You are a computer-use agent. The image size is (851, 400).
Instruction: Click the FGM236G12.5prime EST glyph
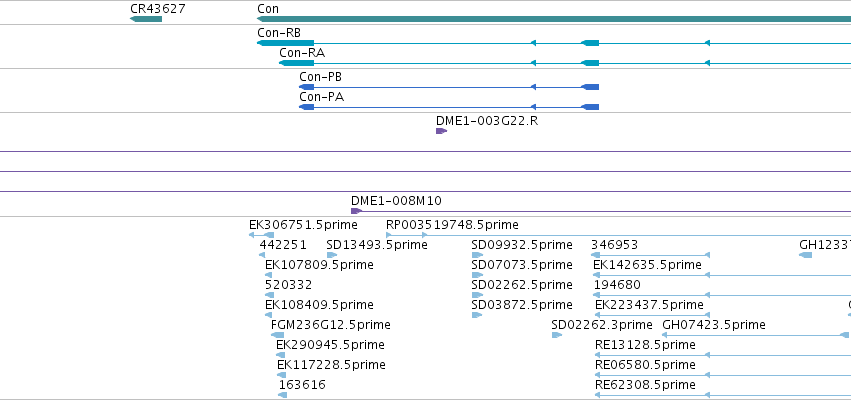tap(277, 335)
